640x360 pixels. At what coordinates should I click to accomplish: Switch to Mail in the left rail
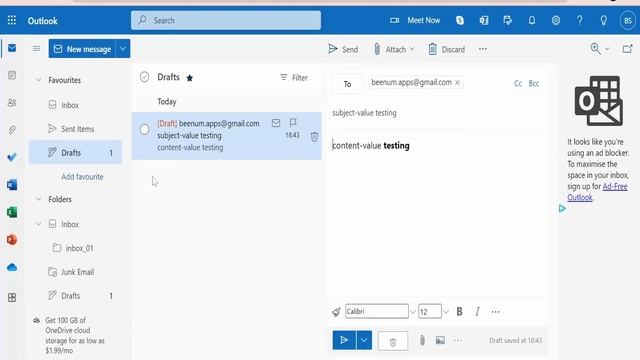(12, 48)
